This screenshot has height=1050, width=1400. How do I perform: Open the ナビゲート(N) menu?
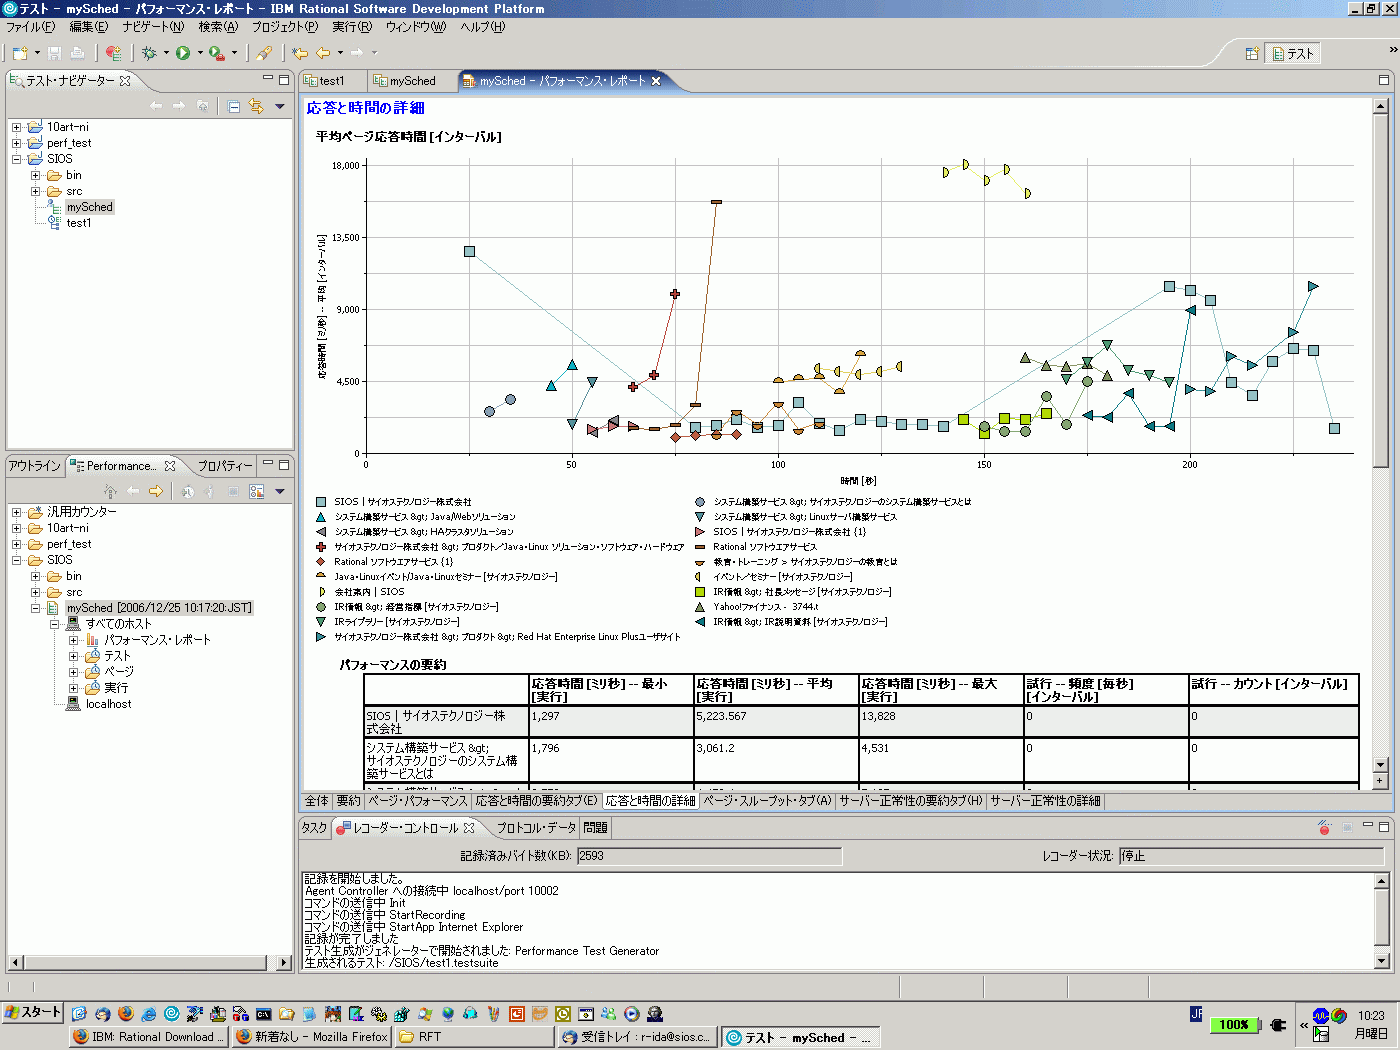coord(153,27)
